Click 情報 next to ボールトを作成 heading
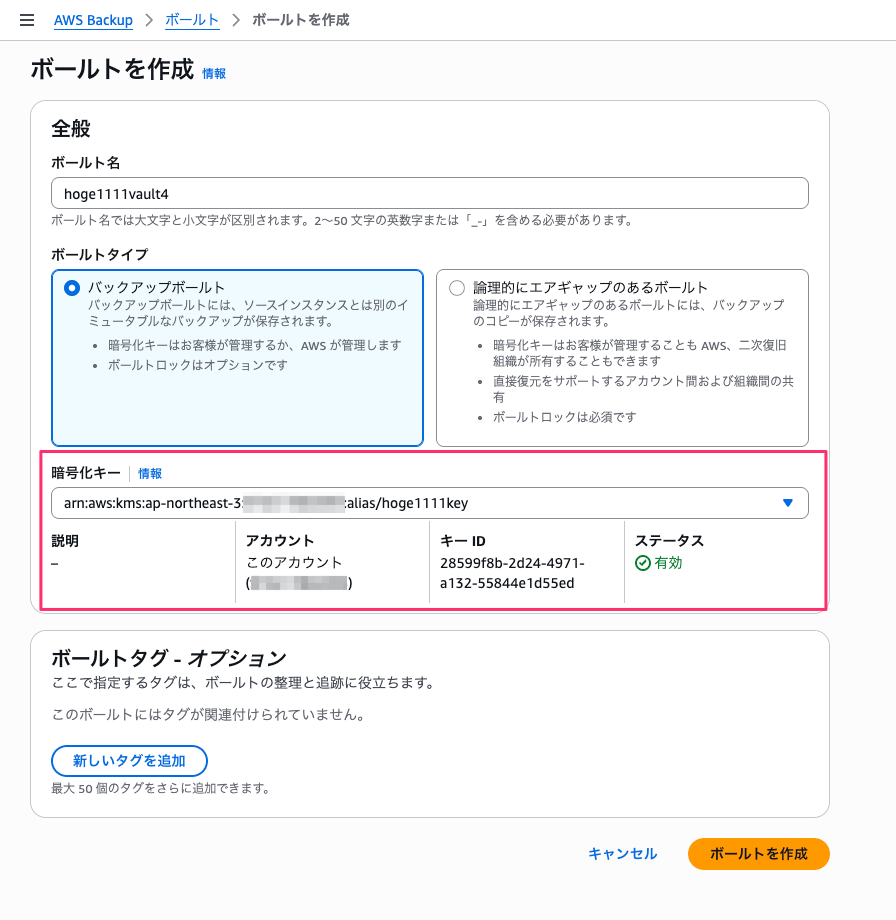 [213, 72]
